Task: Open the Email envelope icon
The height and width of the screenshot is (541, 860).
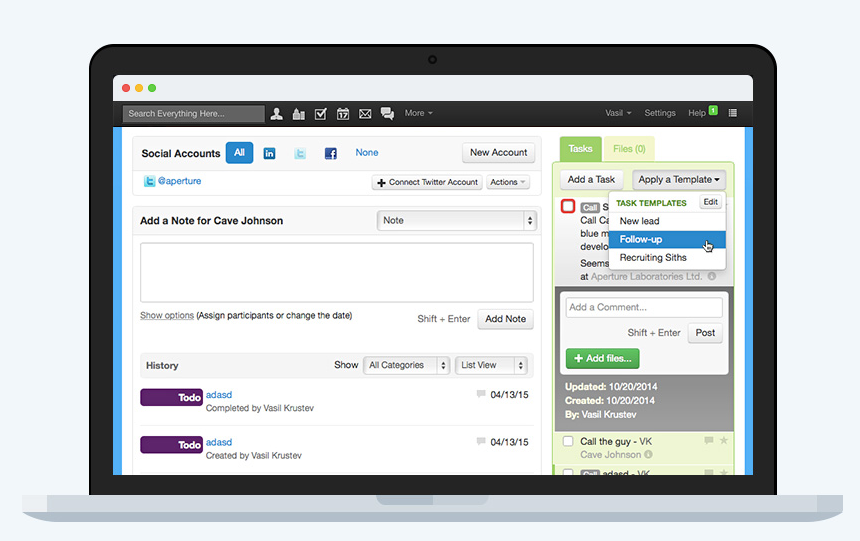Action: point(365,114)
